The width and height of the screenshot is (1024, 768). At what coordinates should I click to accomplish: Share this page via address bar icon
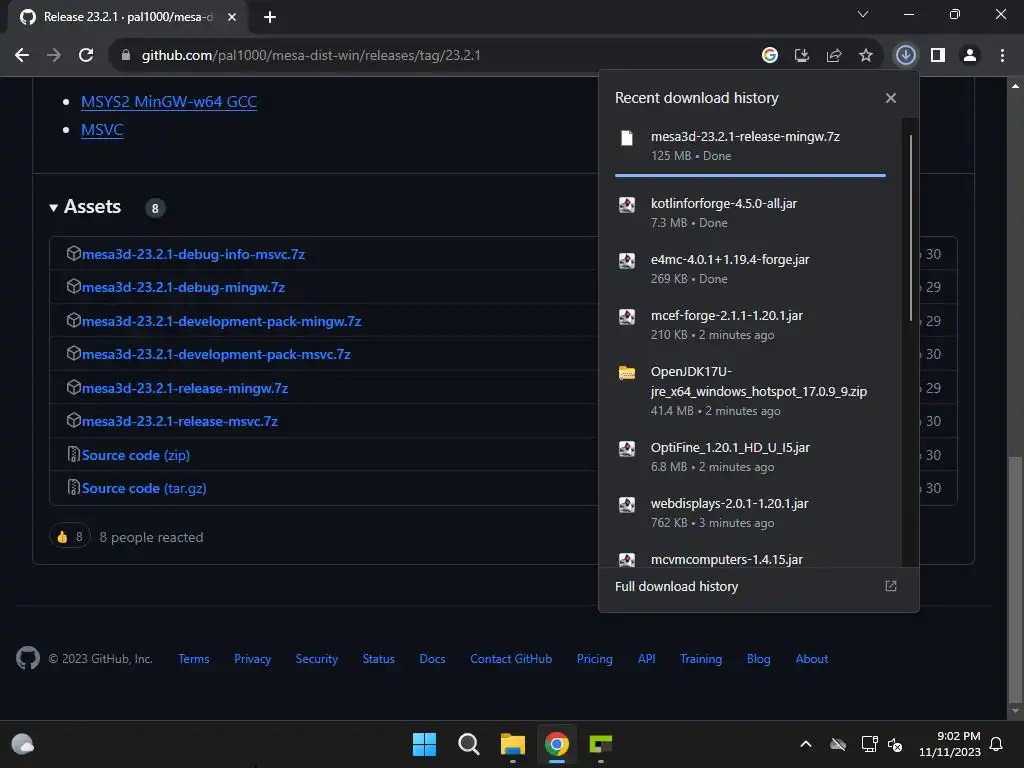click(x=834, y=56)
